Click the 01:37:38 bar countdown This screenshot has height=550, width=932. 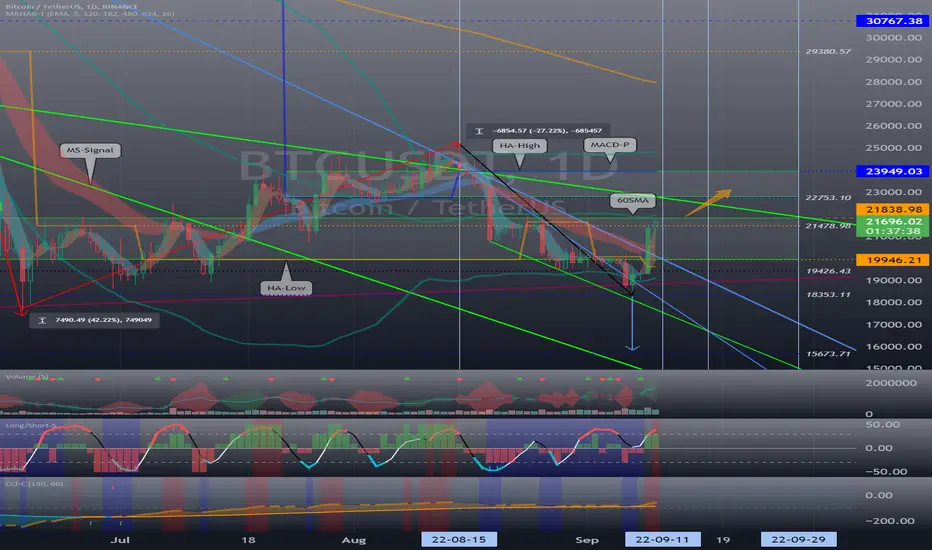(x=893, y=231)
